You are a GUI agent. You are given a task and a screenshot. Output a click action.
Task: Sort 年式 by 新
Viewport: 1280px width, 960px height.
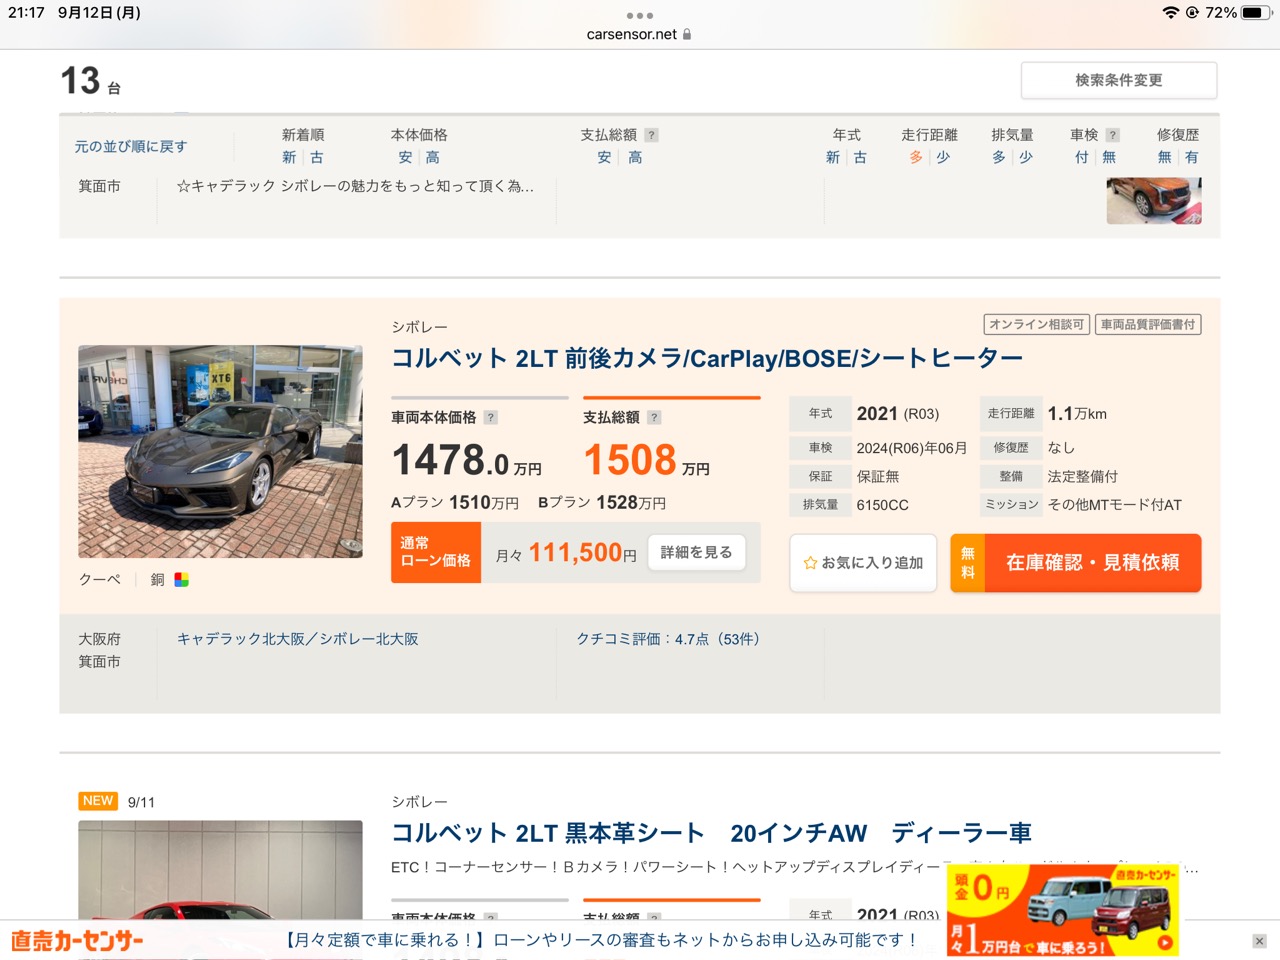(833, 157)
